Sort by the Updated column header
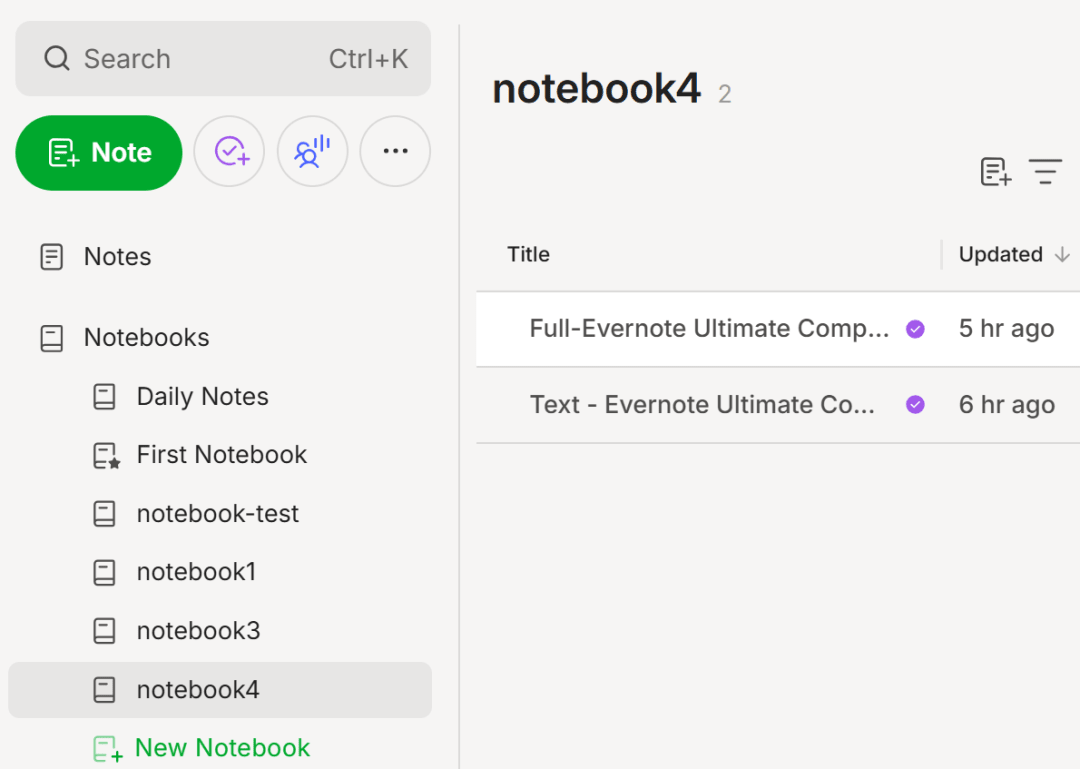Screen dimensions: 1080x769 (1001, 254)
